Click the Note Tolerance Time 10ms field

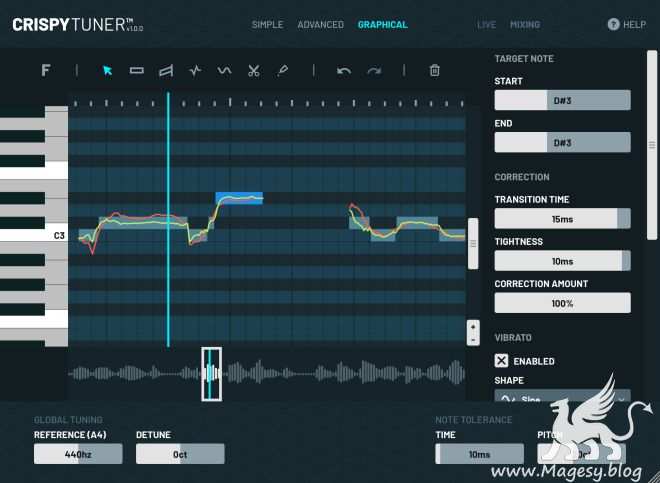tap(479, 454)
